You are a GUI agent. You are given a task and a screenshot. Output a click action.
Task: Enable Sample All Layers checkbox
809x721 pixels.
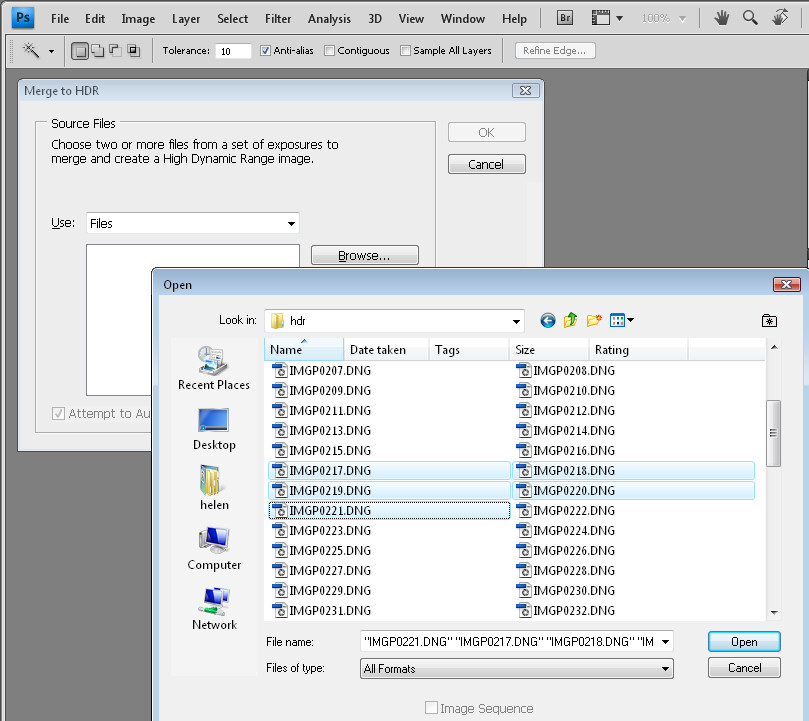click(x=406, y=51)
